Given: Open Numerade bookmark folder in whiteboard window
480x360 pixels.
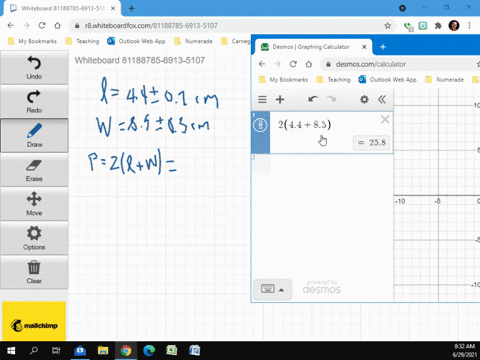Looking at the screenshot, I should tap(193, 41).
